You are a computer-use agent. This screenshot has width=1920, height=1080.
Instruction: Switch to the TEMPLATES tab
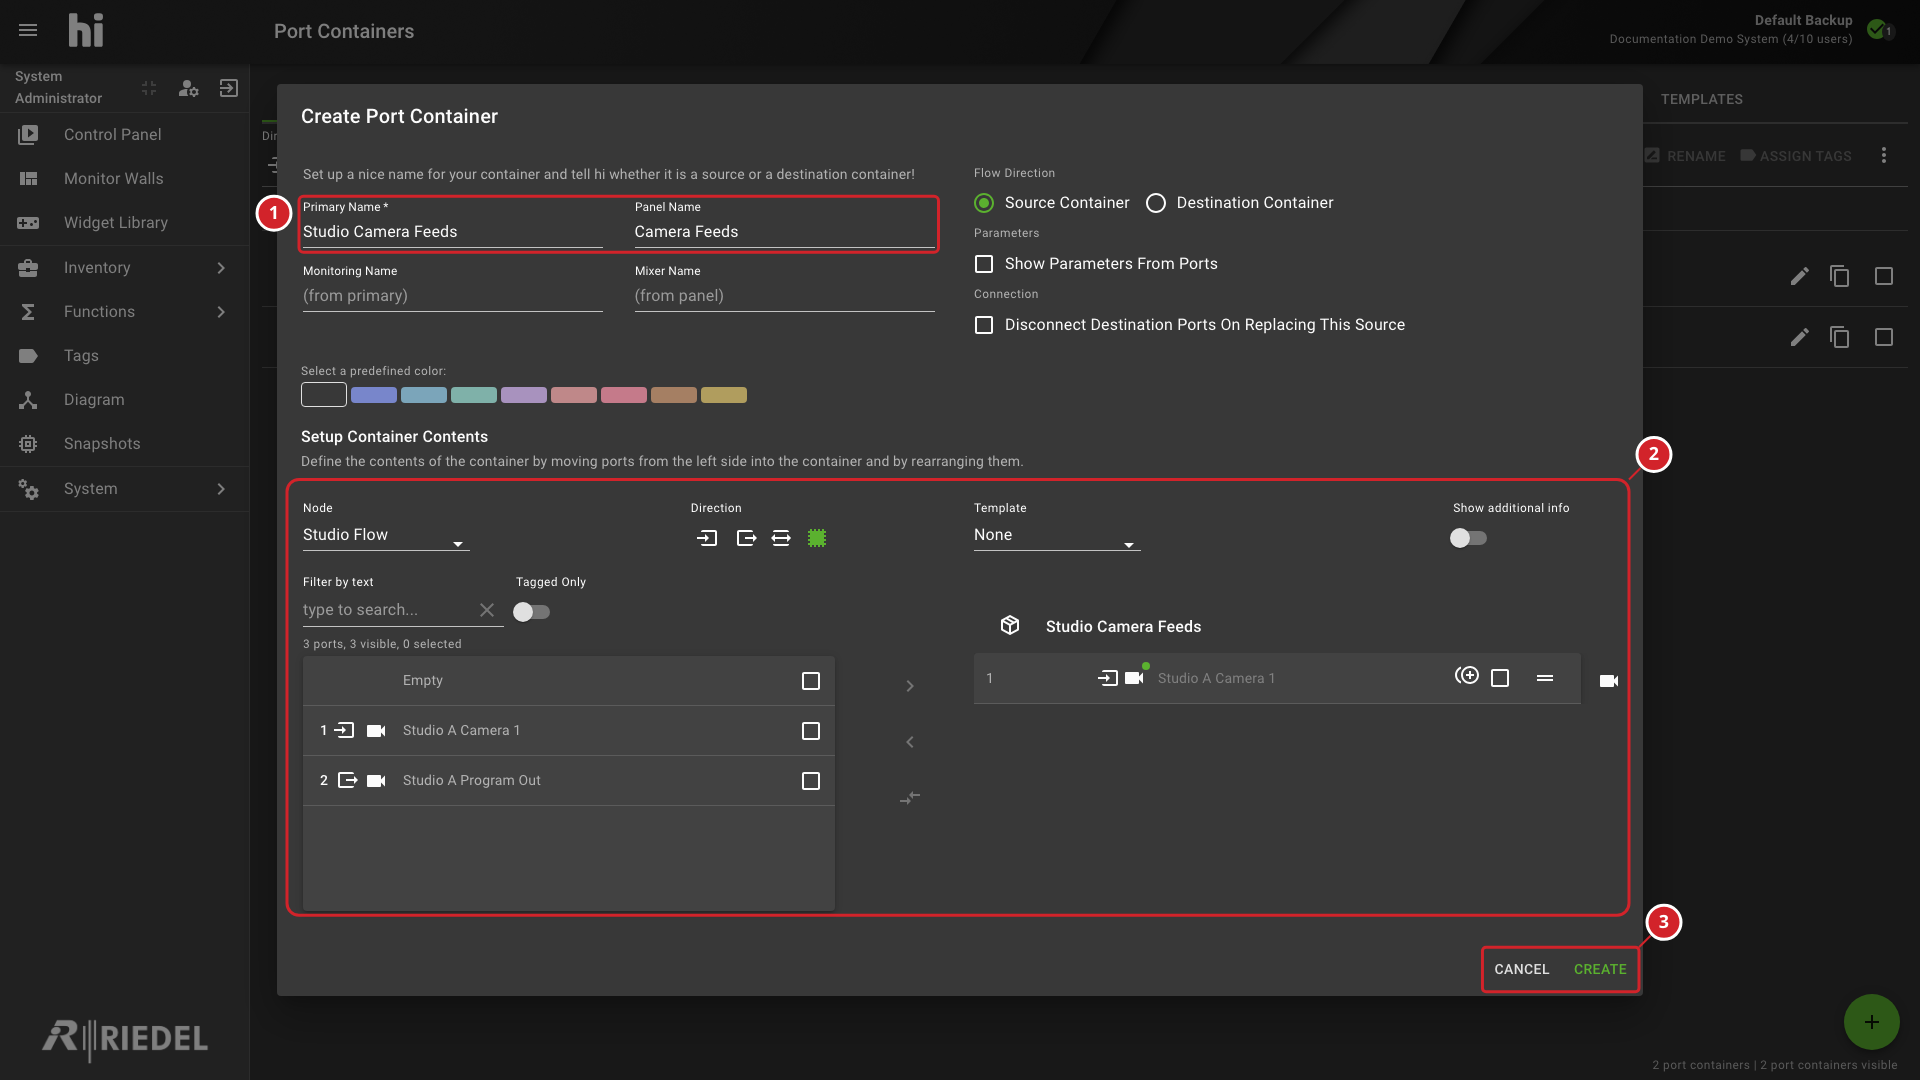[1702, 99]
